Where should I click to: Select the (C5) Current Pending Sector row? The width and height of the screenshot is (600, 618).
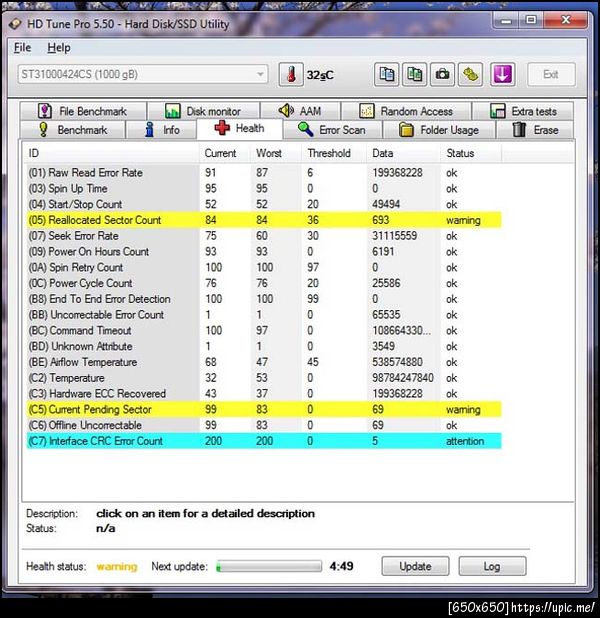click(x=264, y=409)
